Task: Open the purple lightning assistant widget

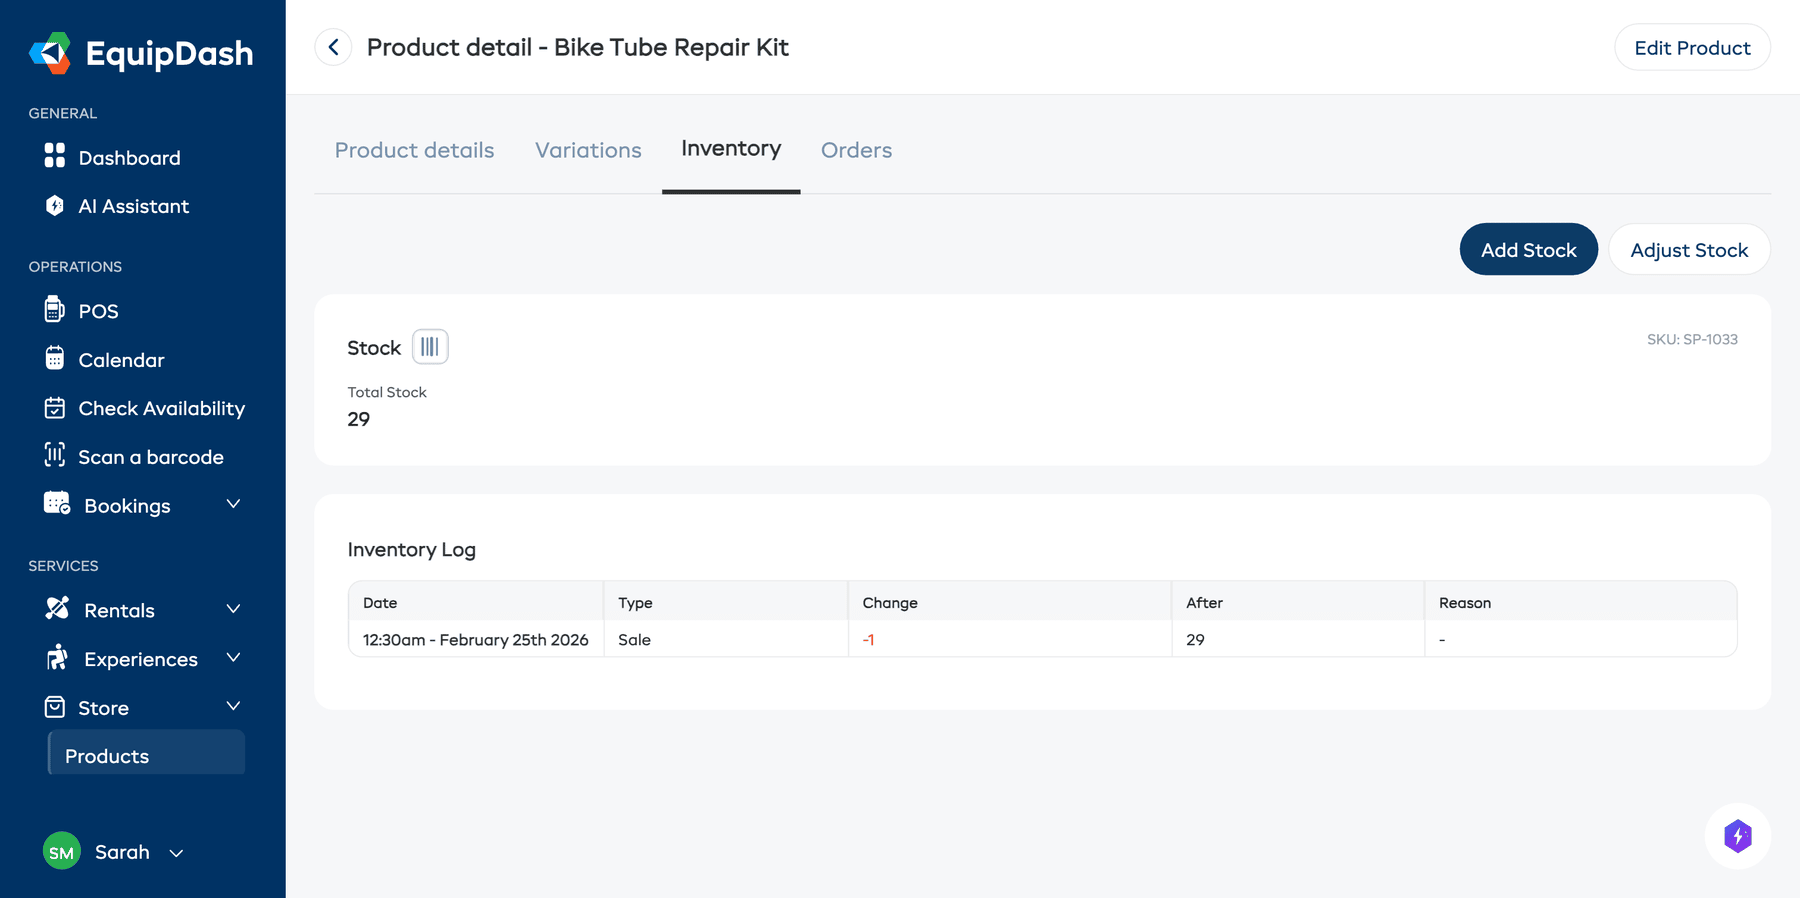Action: pyautogui.click(x=1737, y=836)
